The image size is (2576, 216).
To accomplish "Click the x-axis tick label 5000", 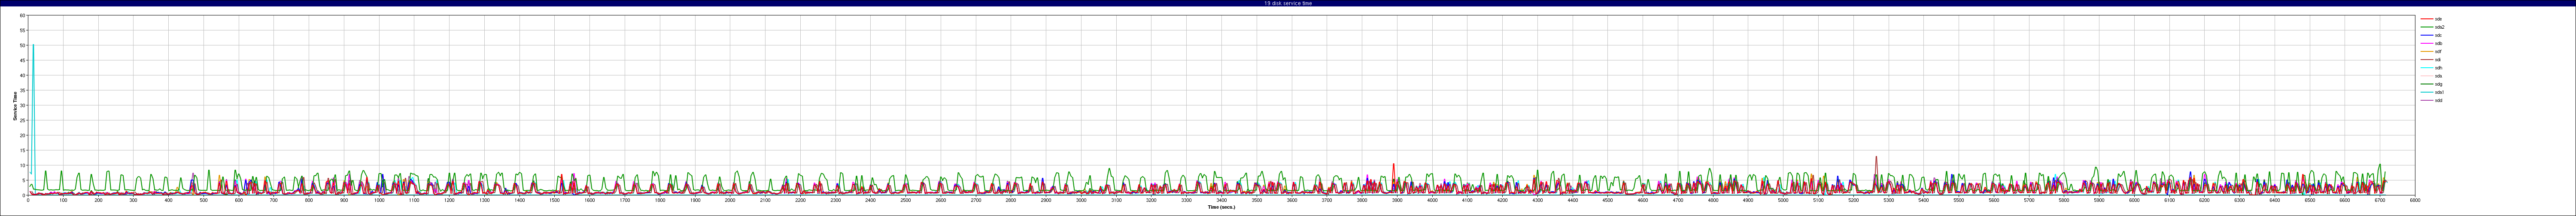I will click(1783, 200).
